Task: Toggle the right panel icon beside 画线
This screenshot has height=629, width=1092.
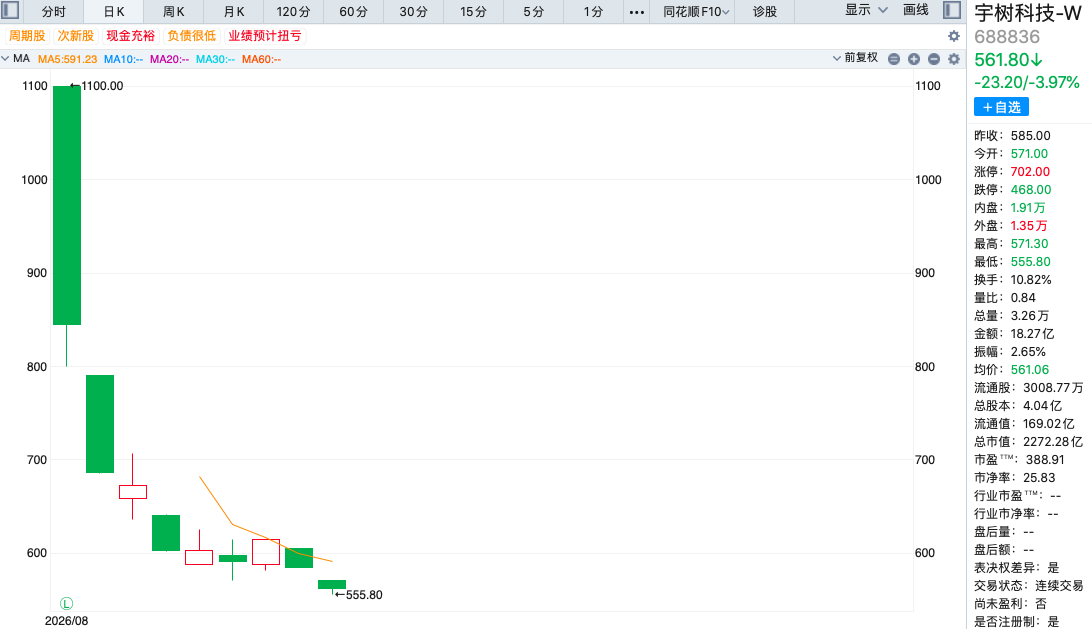Action: click(951, 10)
